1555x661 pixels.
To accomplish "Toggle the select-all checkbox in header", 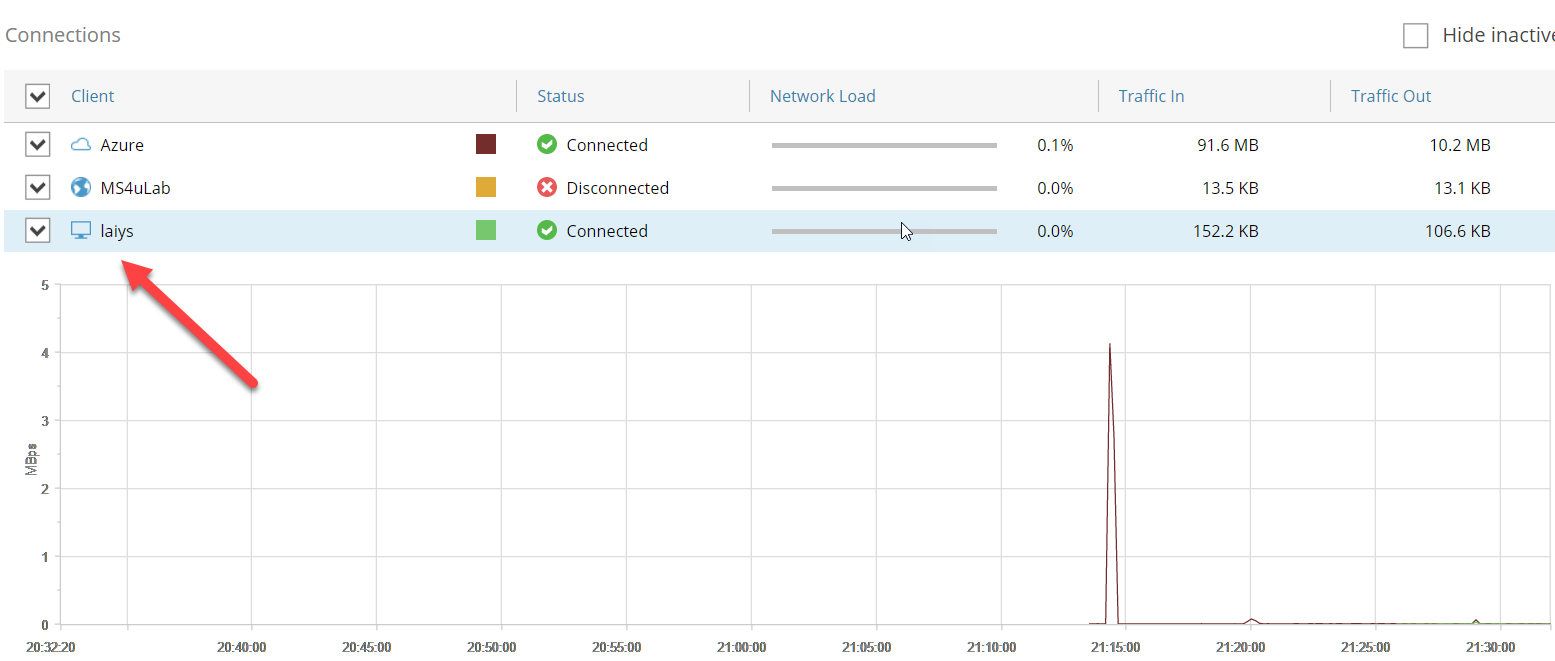I will [x=37, y=96].
